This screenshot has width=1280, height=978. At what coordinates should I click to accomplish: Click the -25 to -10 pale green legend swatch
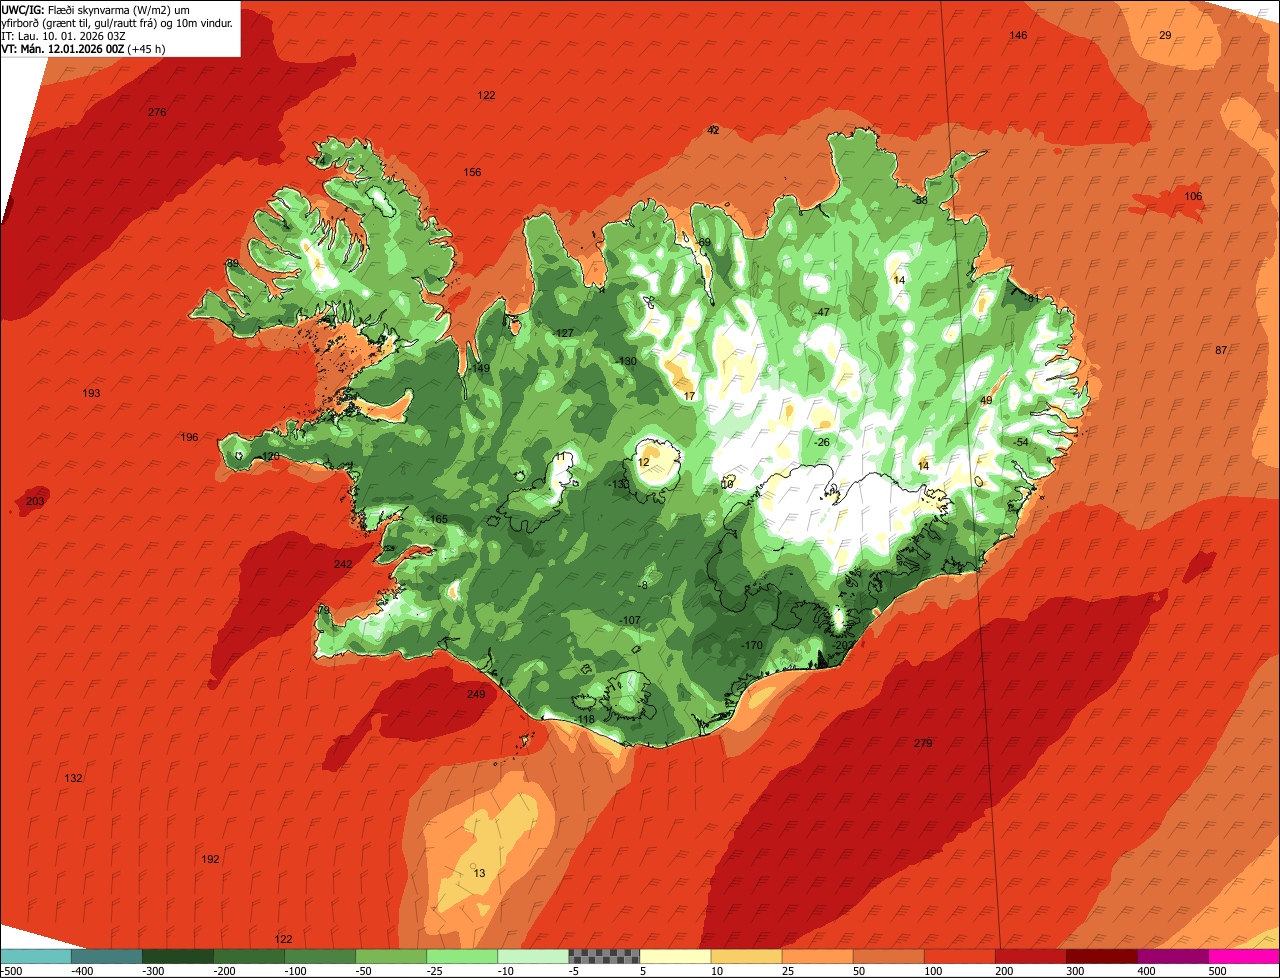(x=462, y=956)
